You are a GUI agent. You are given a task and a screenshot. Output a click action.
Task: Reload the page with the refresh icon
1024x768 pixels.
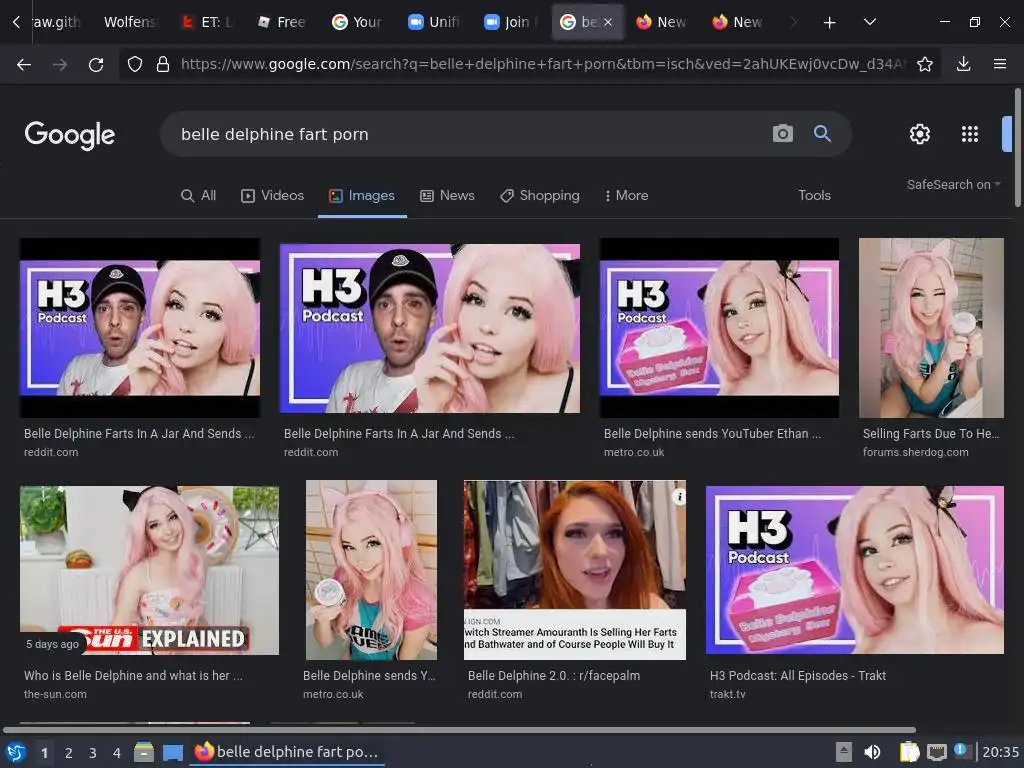pyautogui.click(x=96, y=64)
